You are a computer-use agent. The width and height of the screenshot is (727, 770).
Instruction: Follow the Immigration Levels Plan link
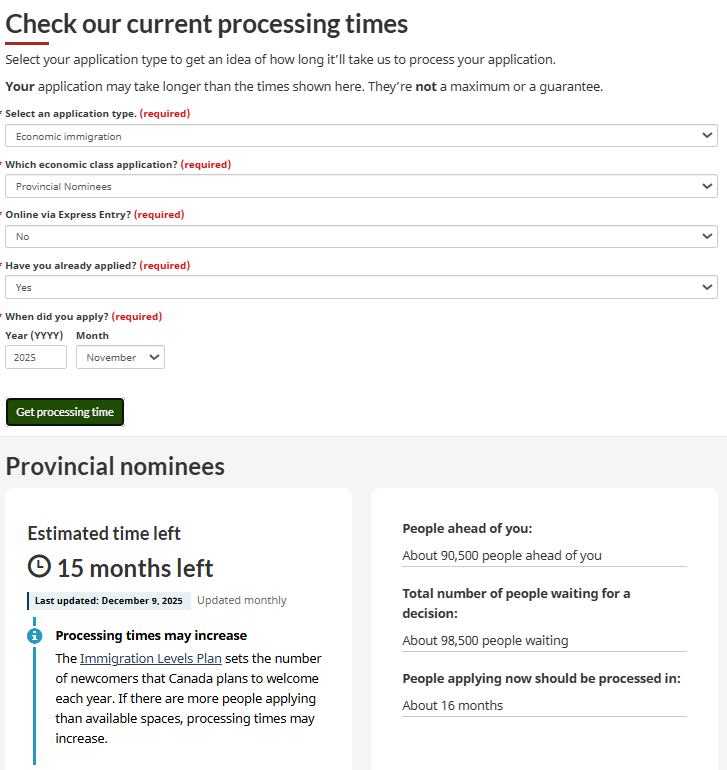(151, 659)
